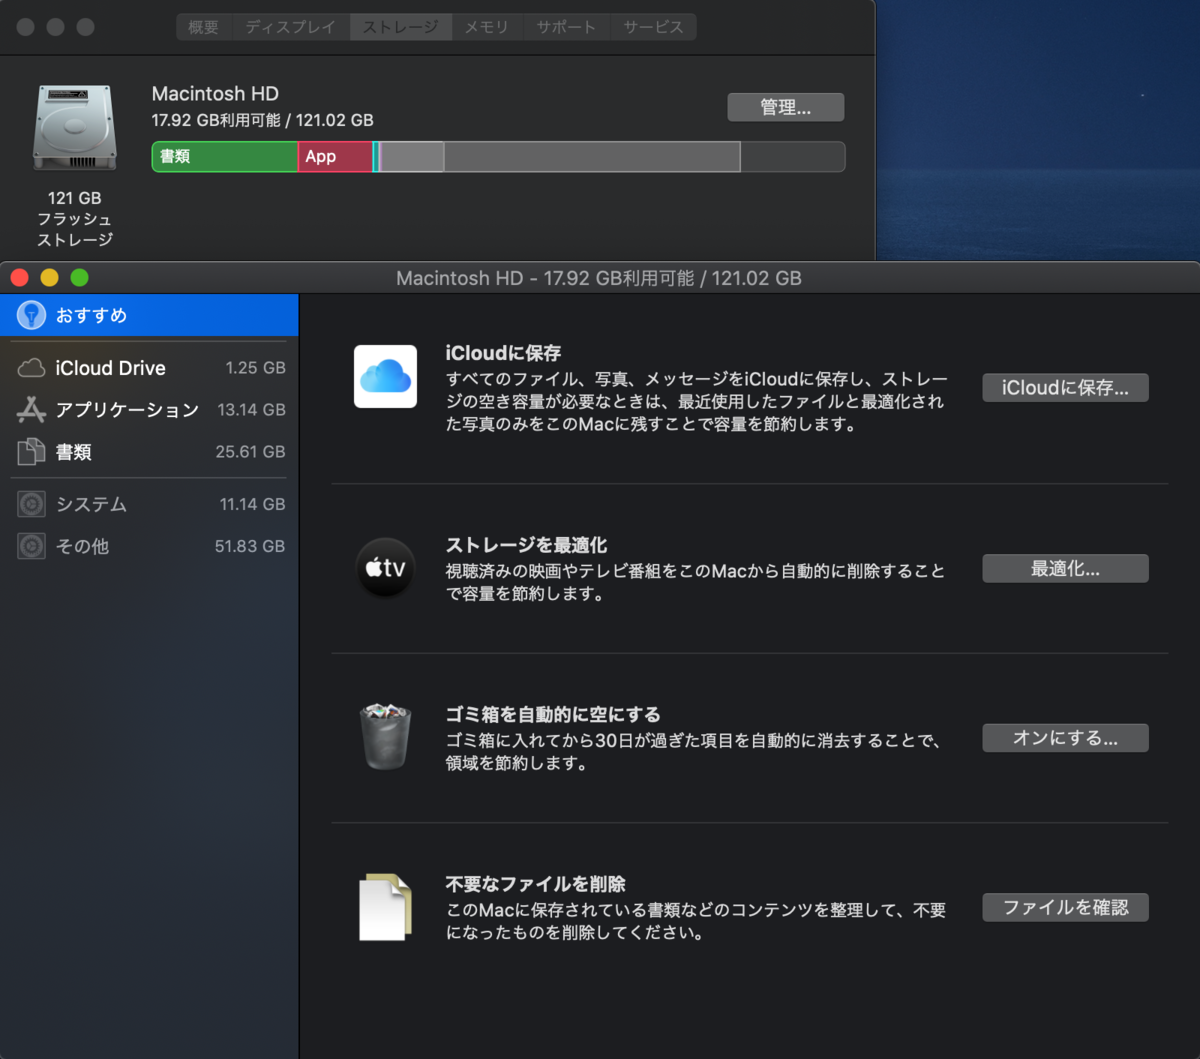Select 書類 row in the sidebar
This screenshot has height=1059, width=1200.
pos(149,452)
